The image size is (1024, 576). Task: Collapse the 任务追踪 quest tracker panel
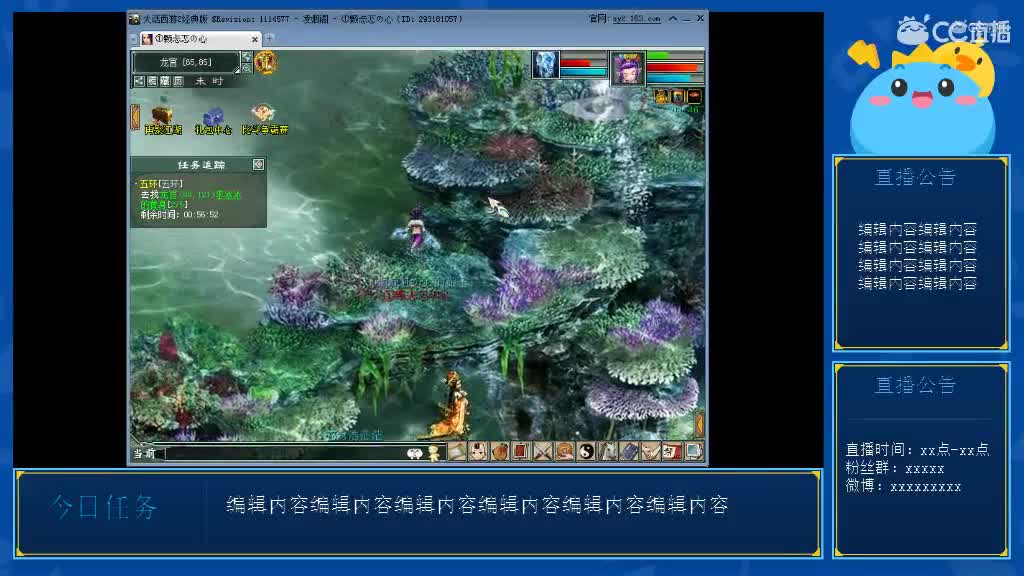coord(258,165)
